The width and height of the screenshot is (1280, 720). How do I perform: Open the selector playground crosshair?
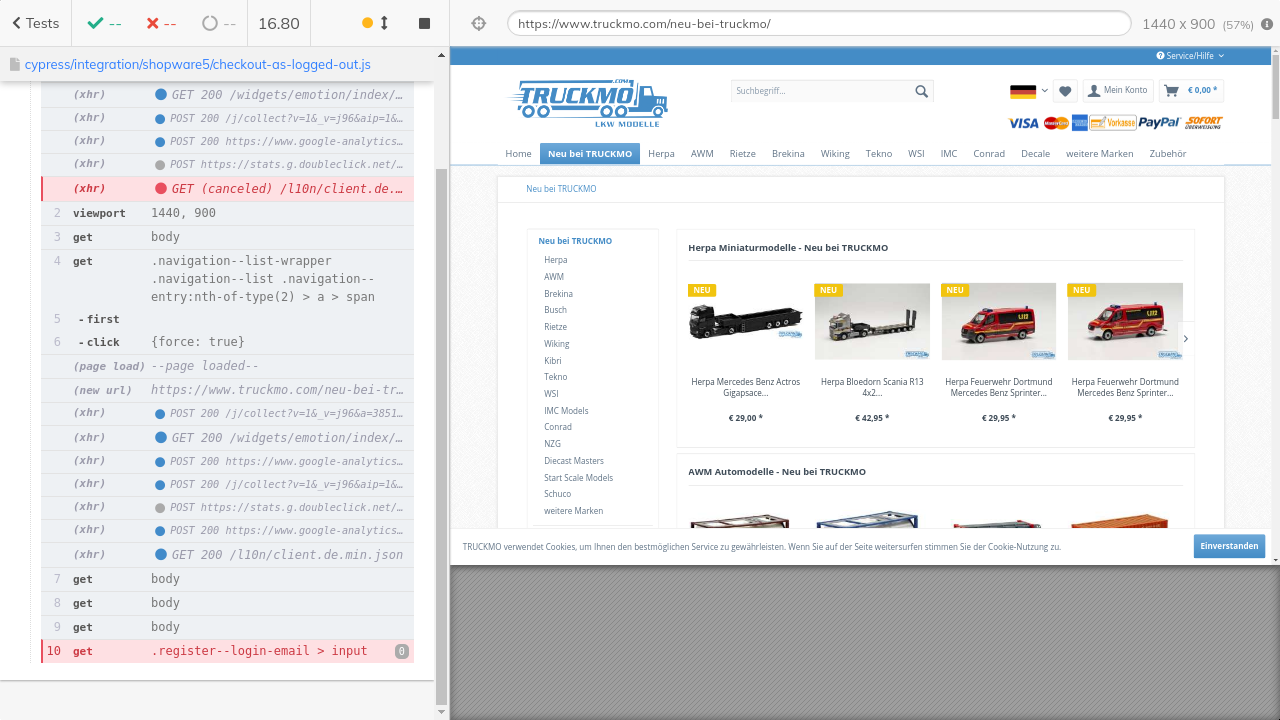[478, 23]
